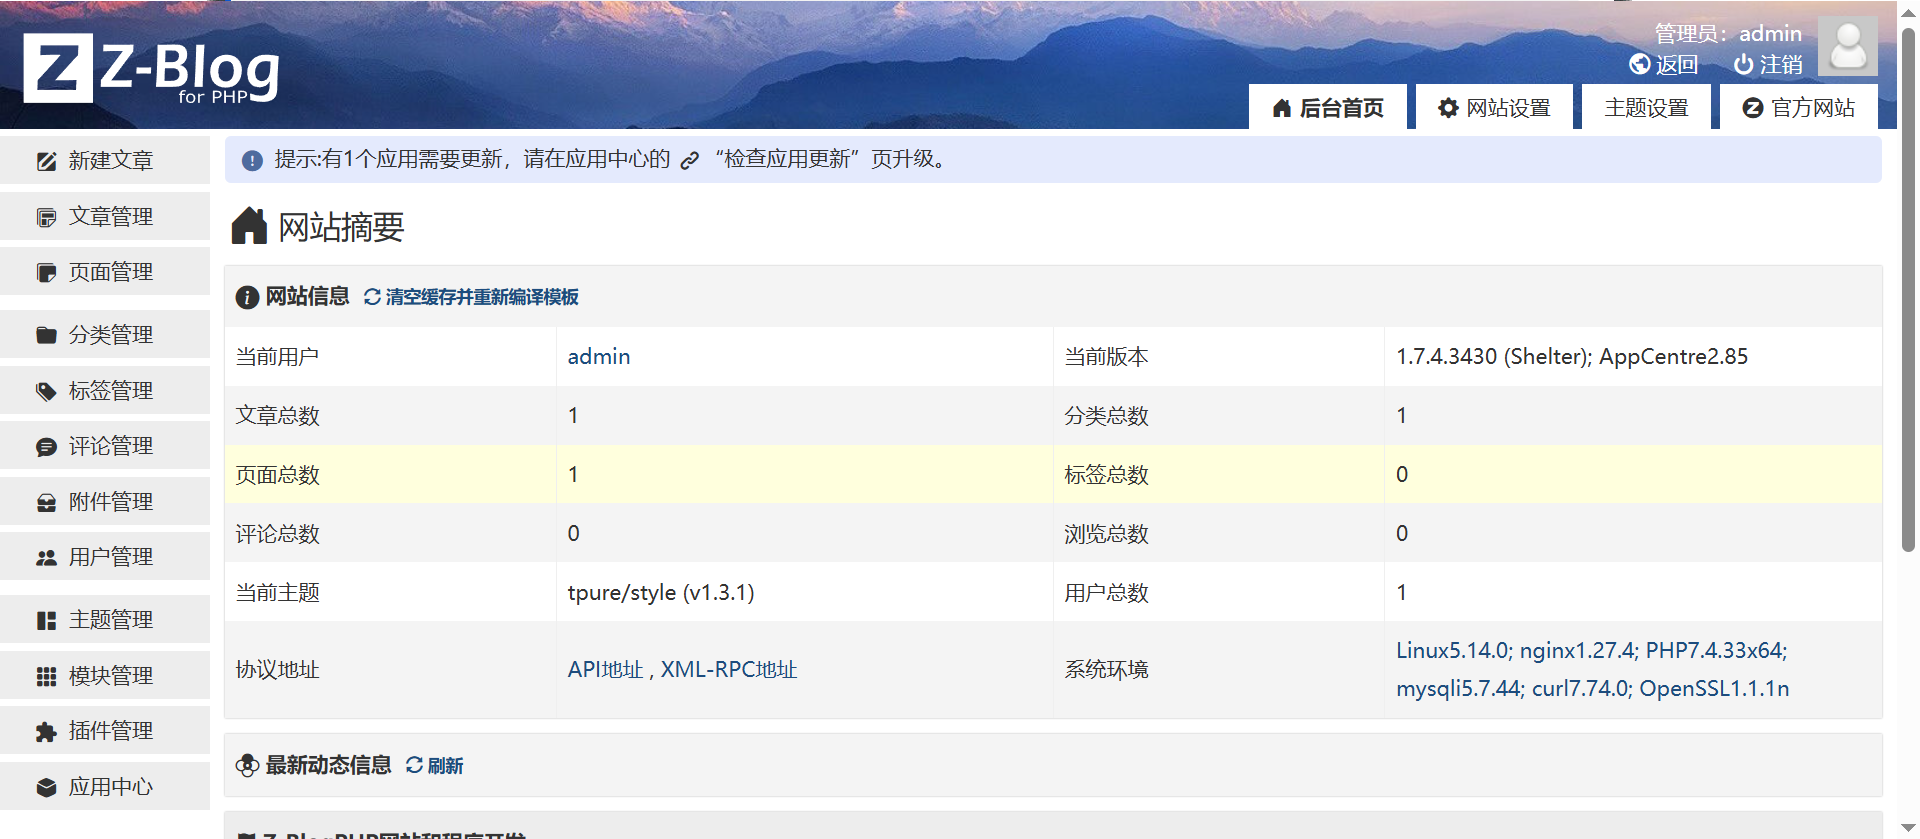Screen dimensions: 1920x839
Task: Click the 模块管理 grid icon
Action: (x=46, y=676)
